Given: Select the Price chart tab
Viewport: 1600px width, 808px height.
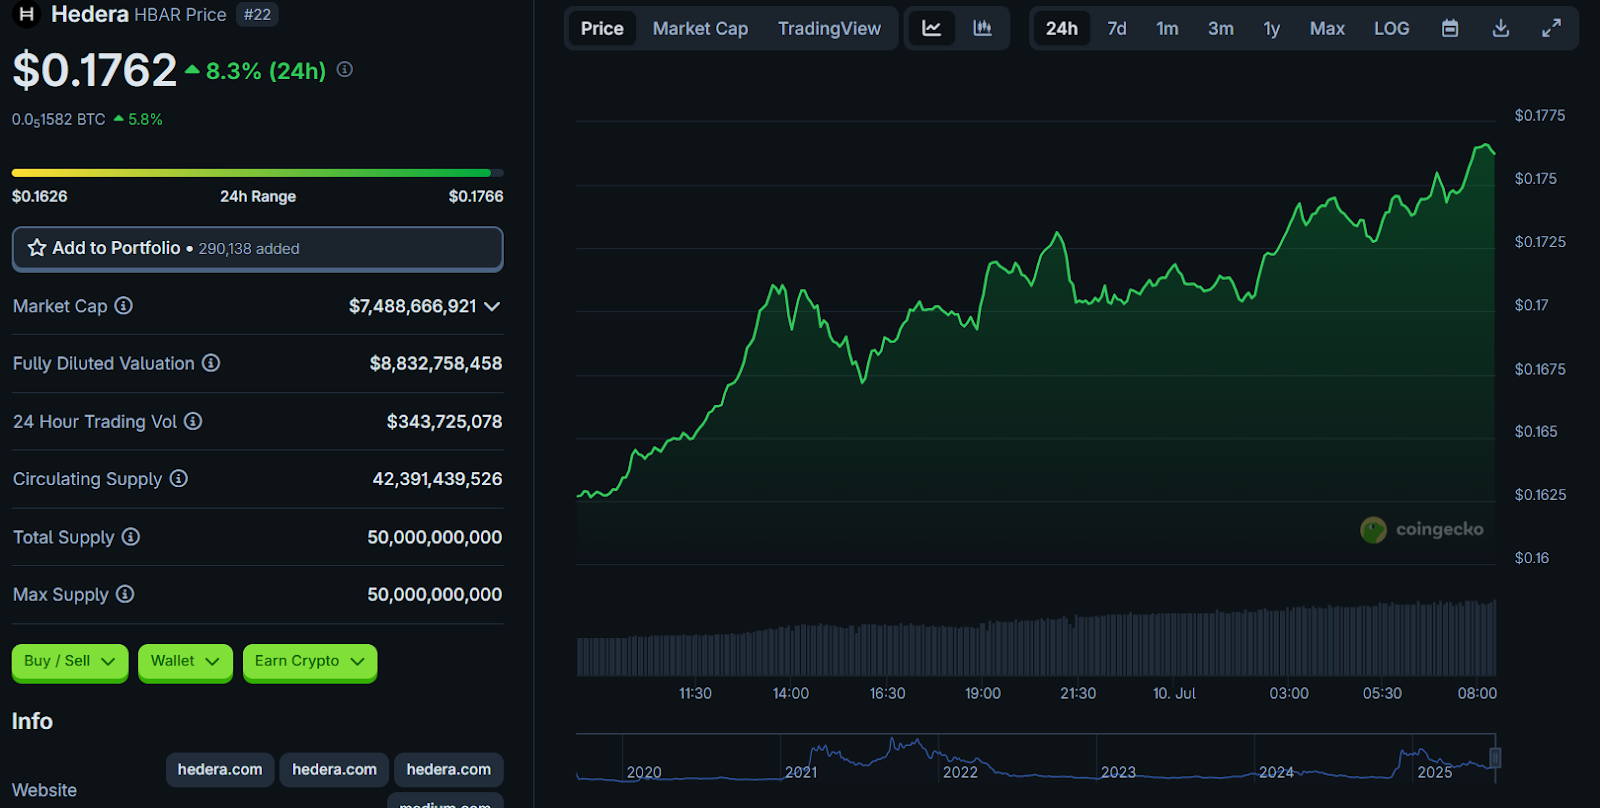Looking at the screenshot, I should click(x=602, y=28).
